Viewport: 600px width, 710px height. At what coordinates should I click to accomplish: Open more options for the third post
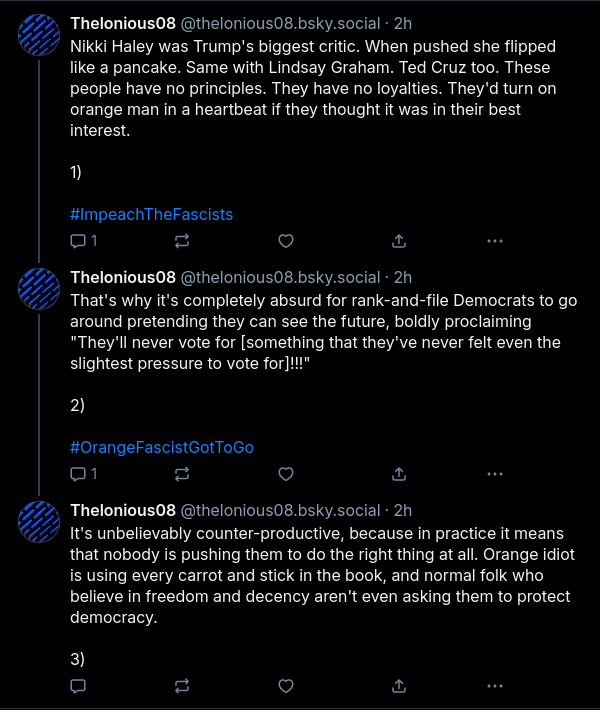495,686
